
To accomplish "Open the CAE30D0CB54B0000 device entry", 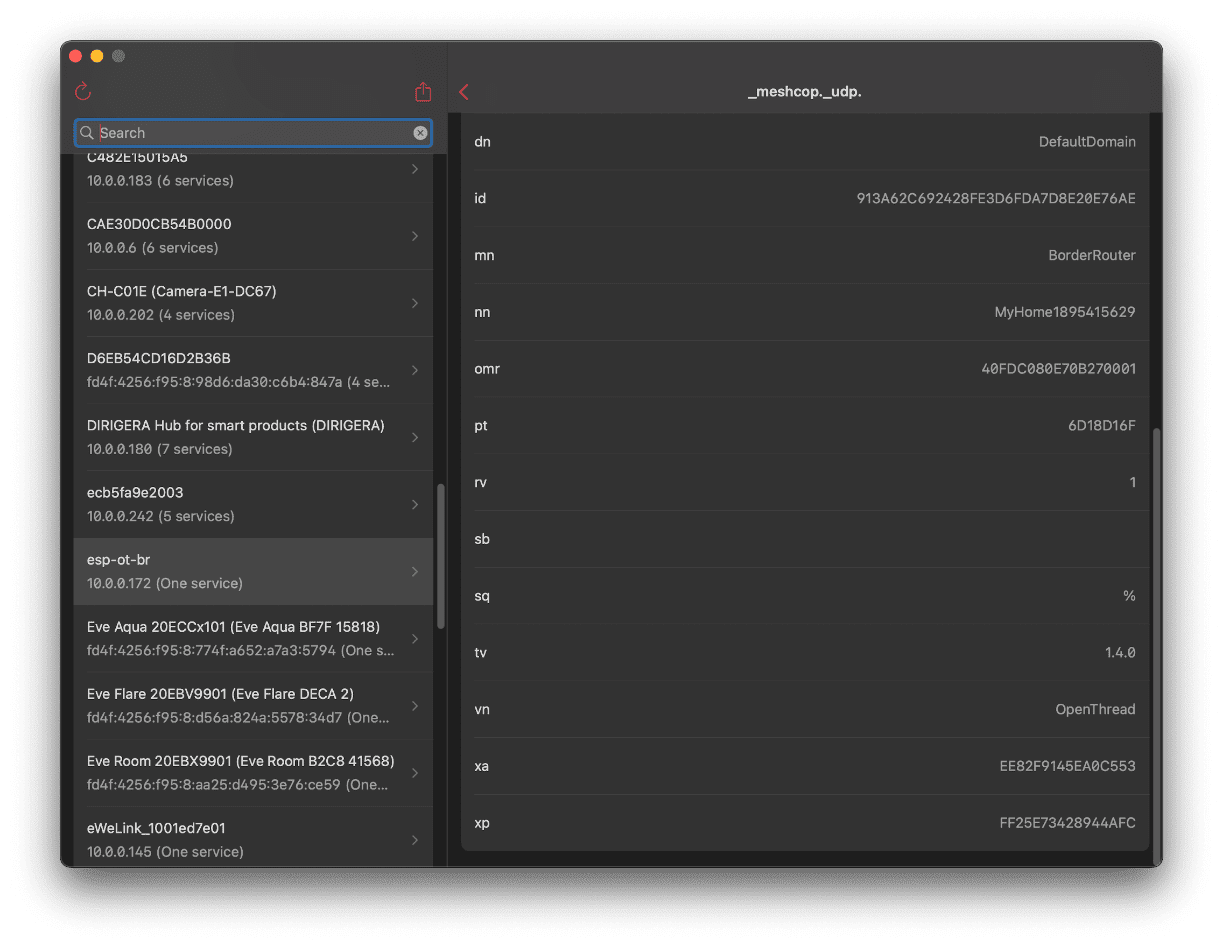I will (240, 236).
